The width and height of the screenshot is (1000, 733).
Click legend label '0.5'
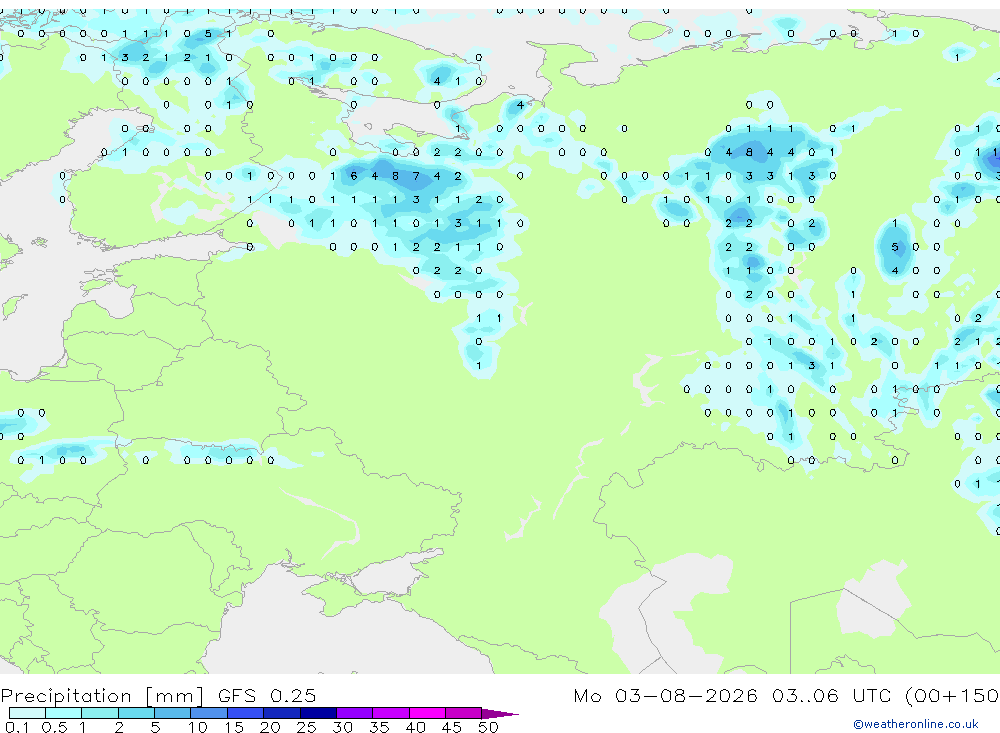pyautogui.click(x=54, y=727)
